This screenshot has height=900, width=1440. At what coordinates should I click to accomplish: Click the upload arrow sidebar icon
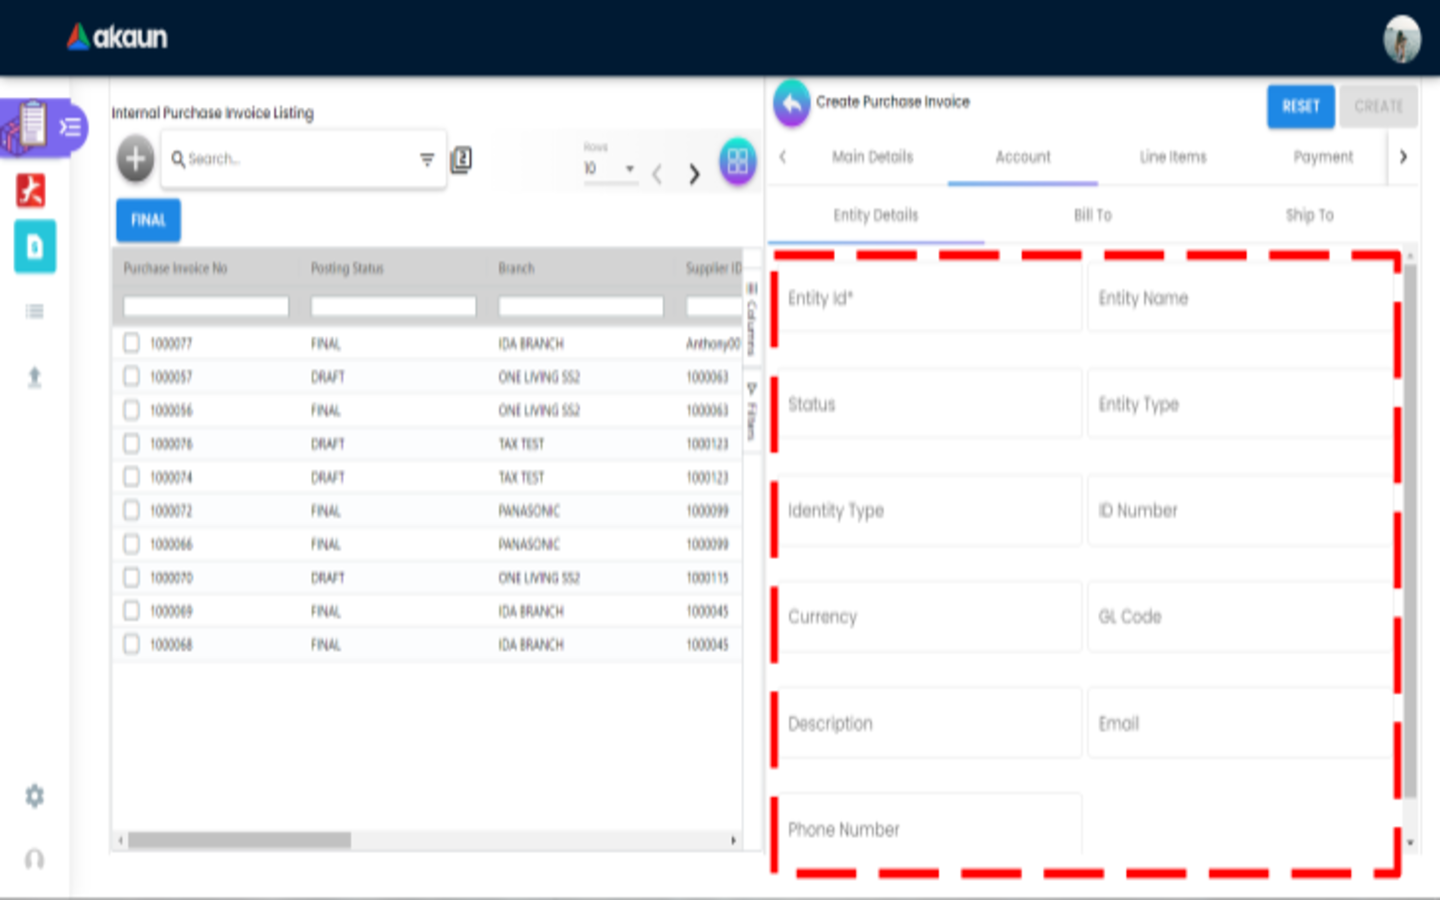(34, 377)
